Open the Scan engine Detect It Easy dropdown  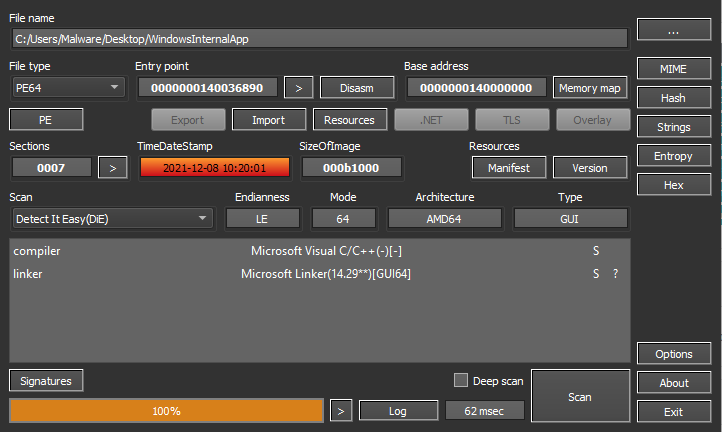[x=112, y=219]
